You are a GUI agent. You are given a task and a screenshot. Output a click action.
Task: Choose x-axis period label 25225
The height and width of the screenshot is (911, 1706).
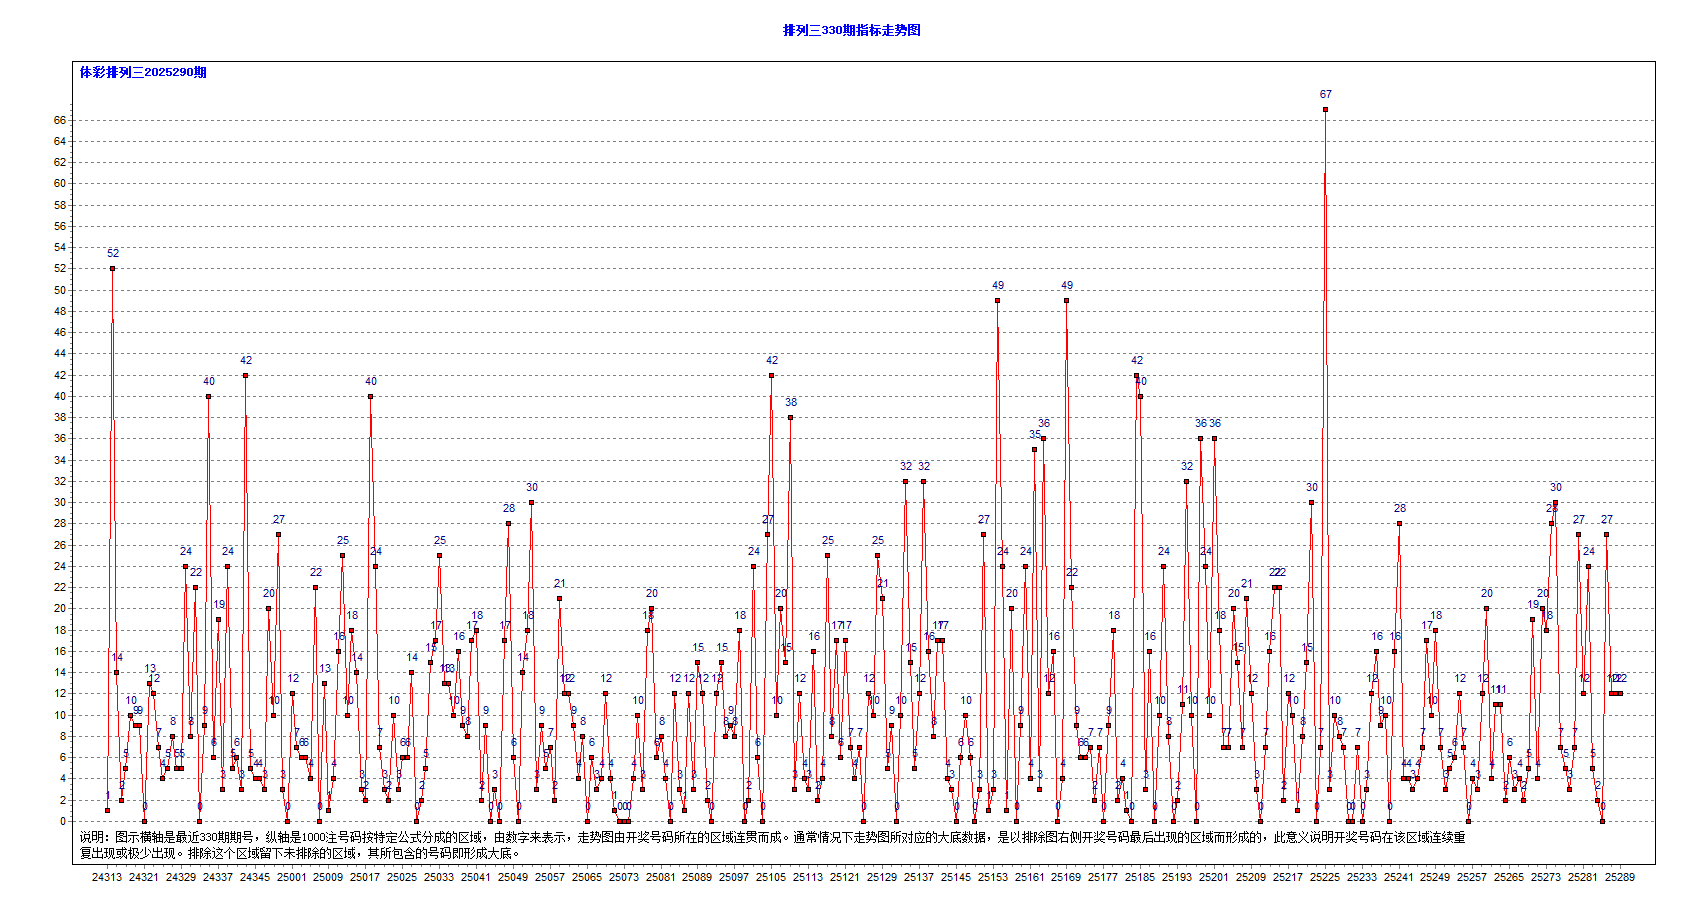1325,877
